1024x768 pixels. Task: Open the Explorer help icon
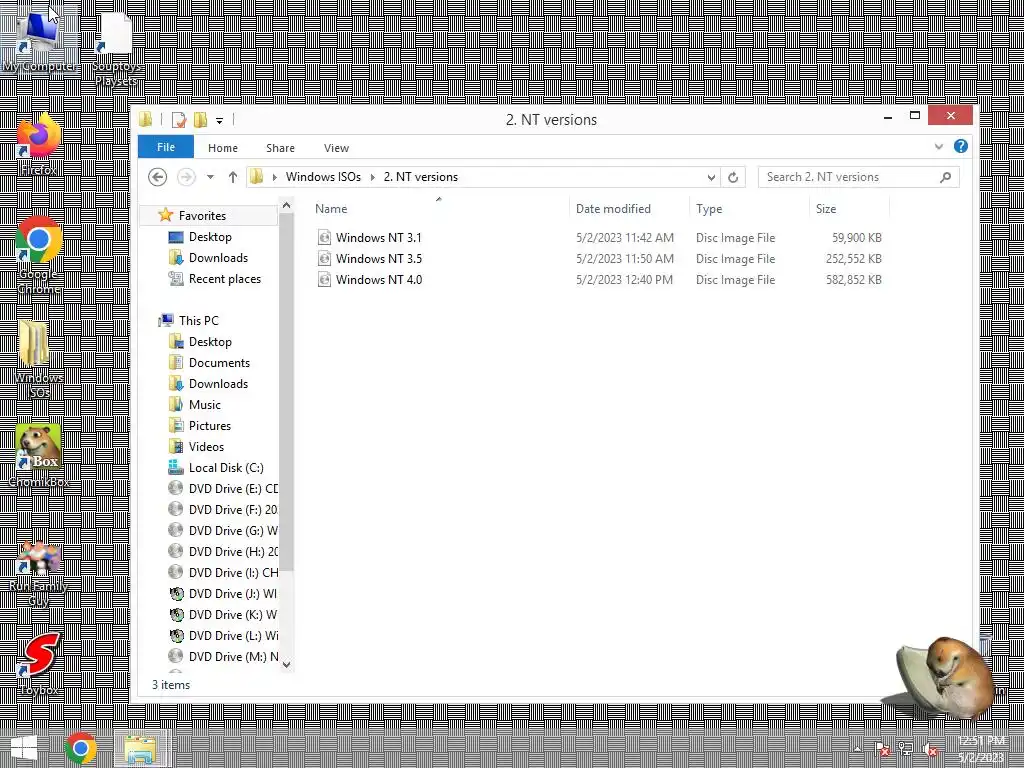961,146
